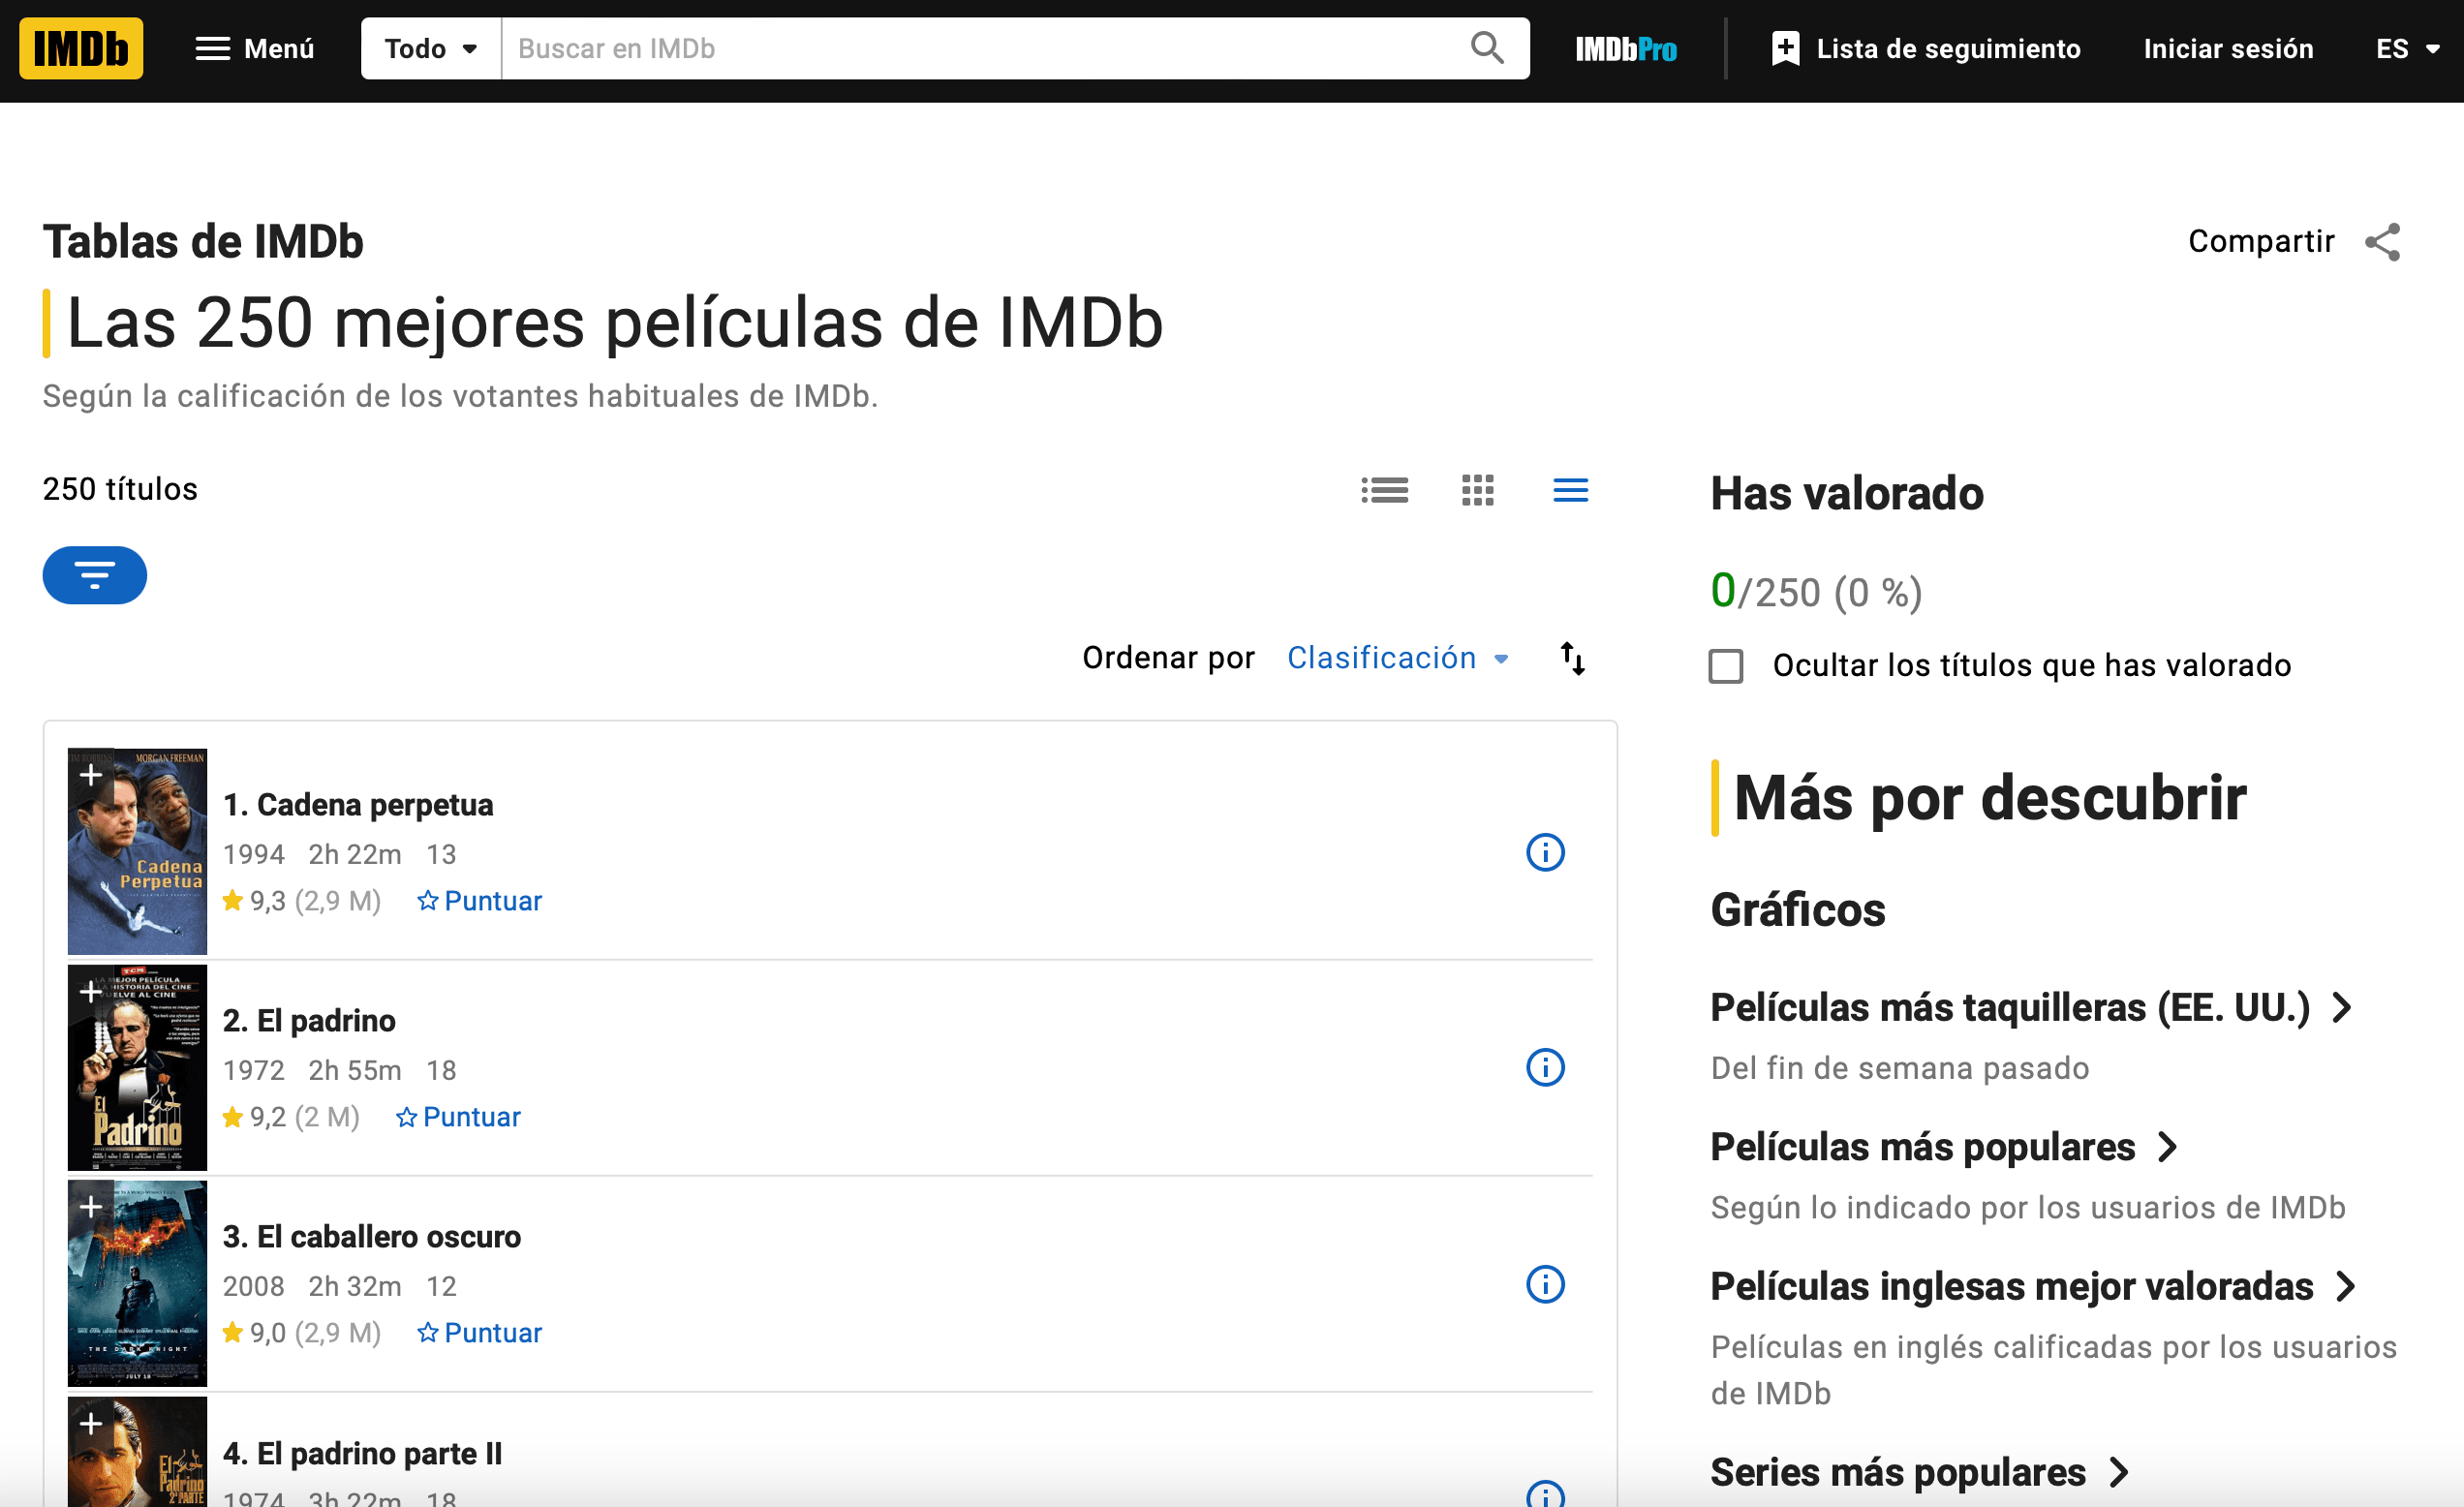Switch to detailed list view icon
The height and width of the screenshot is (1507, 2464).
coord(1384,490)
